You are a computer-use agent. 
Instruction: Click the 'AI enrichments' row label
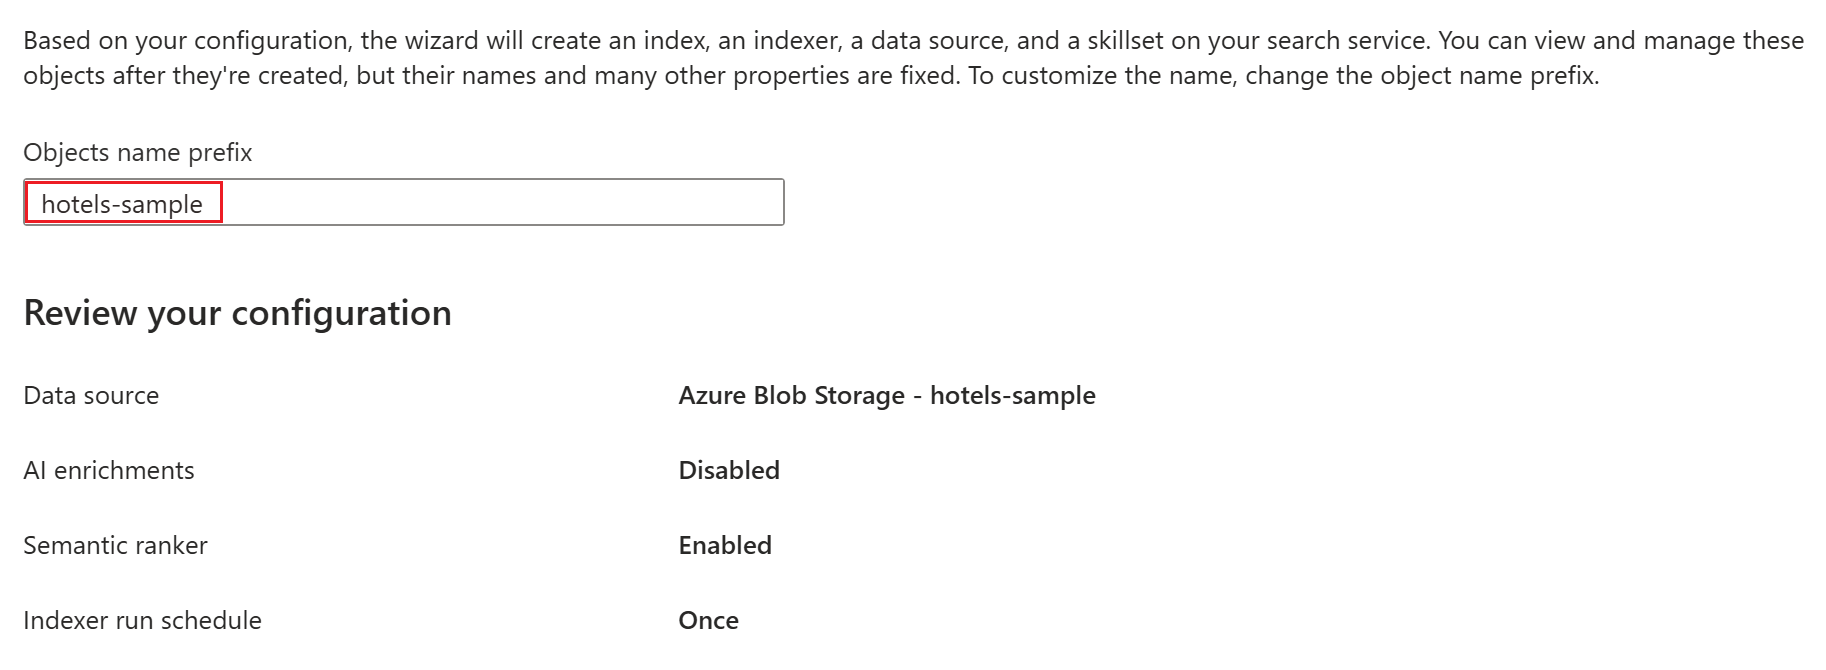(x=108, y=470)
